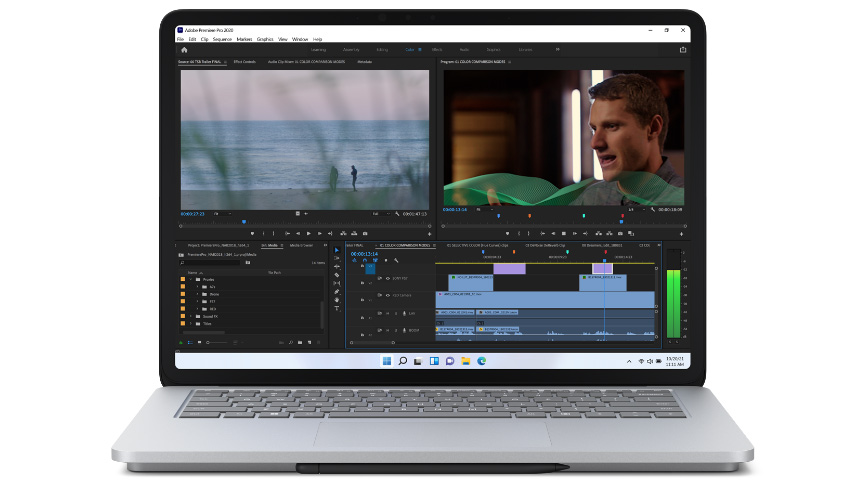Click the Source monitor blue playhead
Screen dimensions: 864x490
[244, 222]
